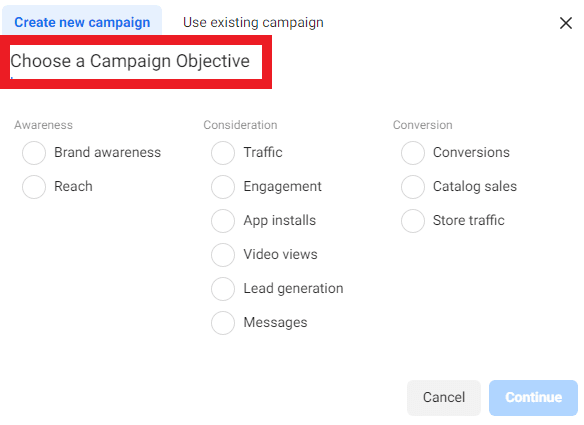Click the Continue button
The image size is (584, 425).
(533, 397)
